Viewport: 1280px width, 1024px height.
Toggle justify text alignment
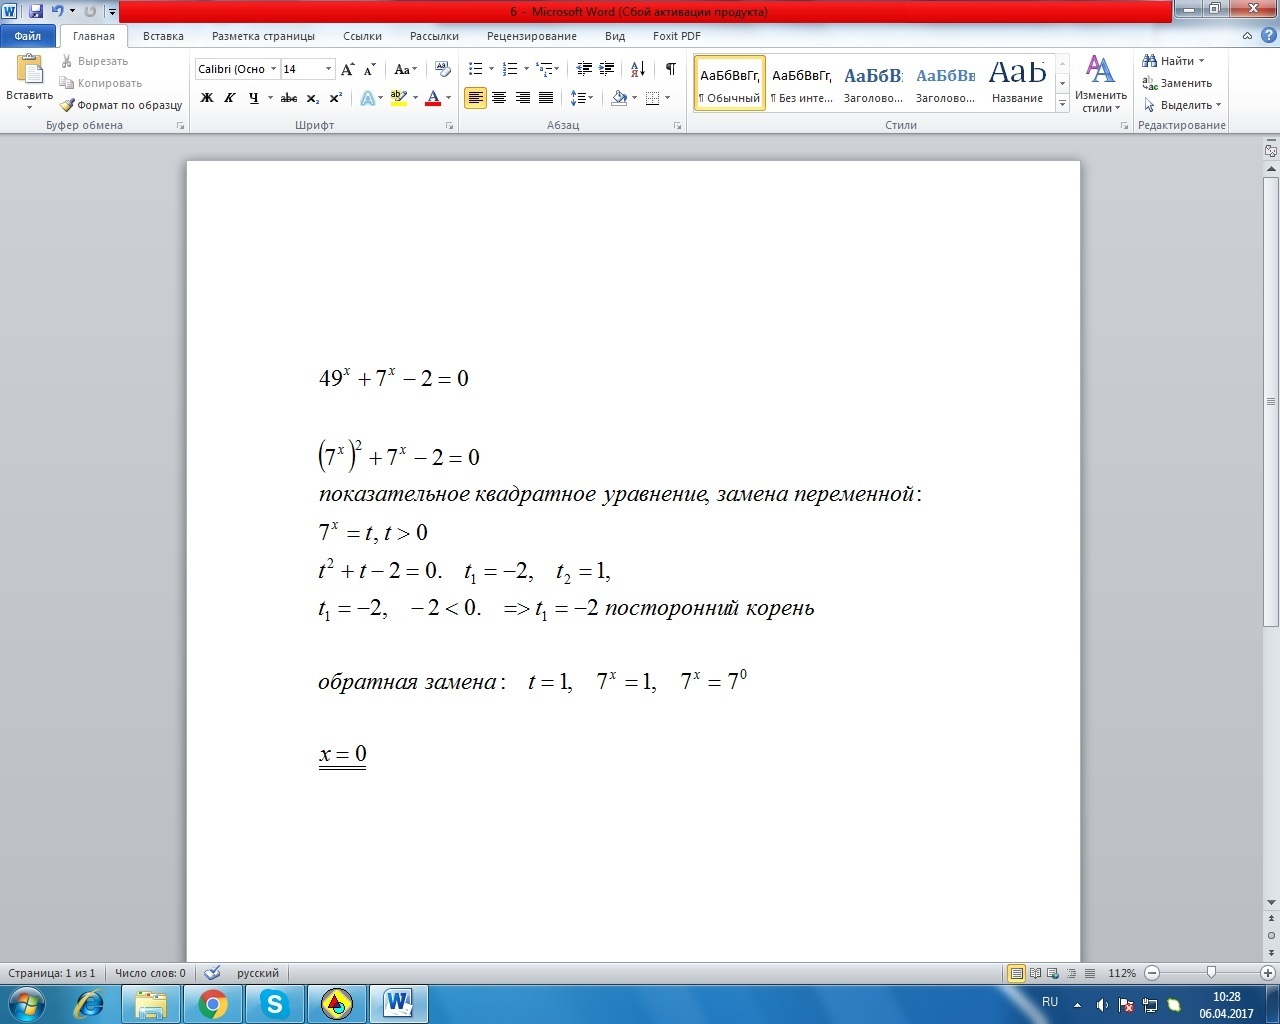[x=546, y=98]
